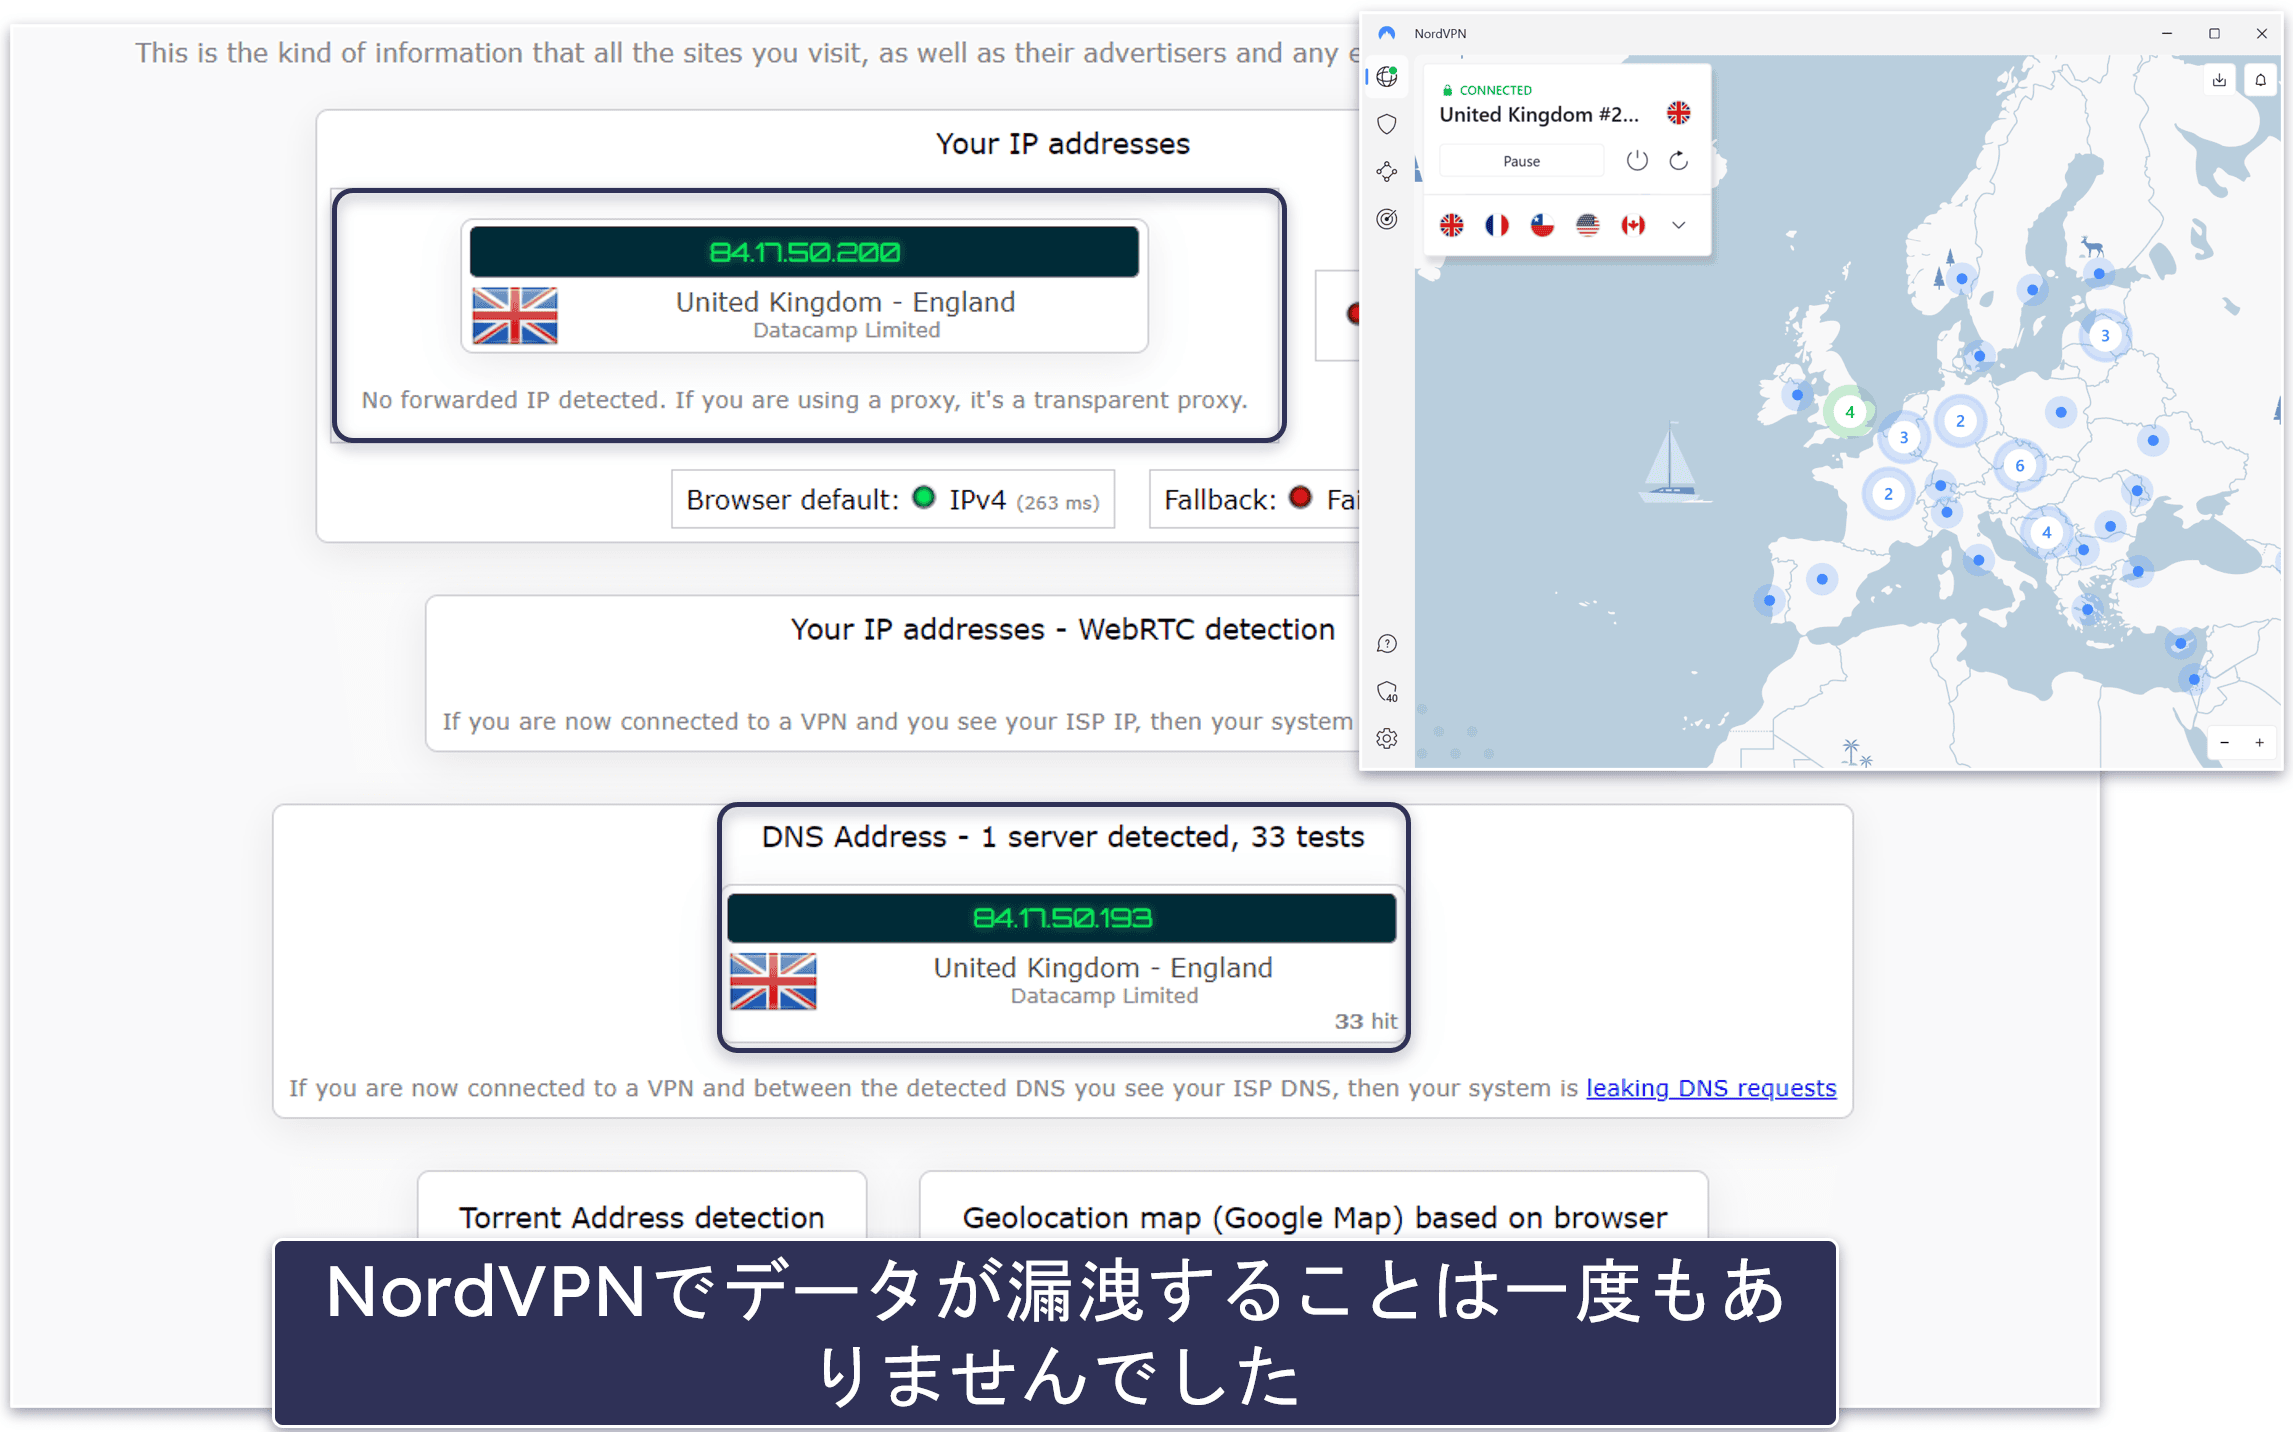Zoom in the map with plus button
This screenshot has height=1432, width=2293.
(2259, 743)
